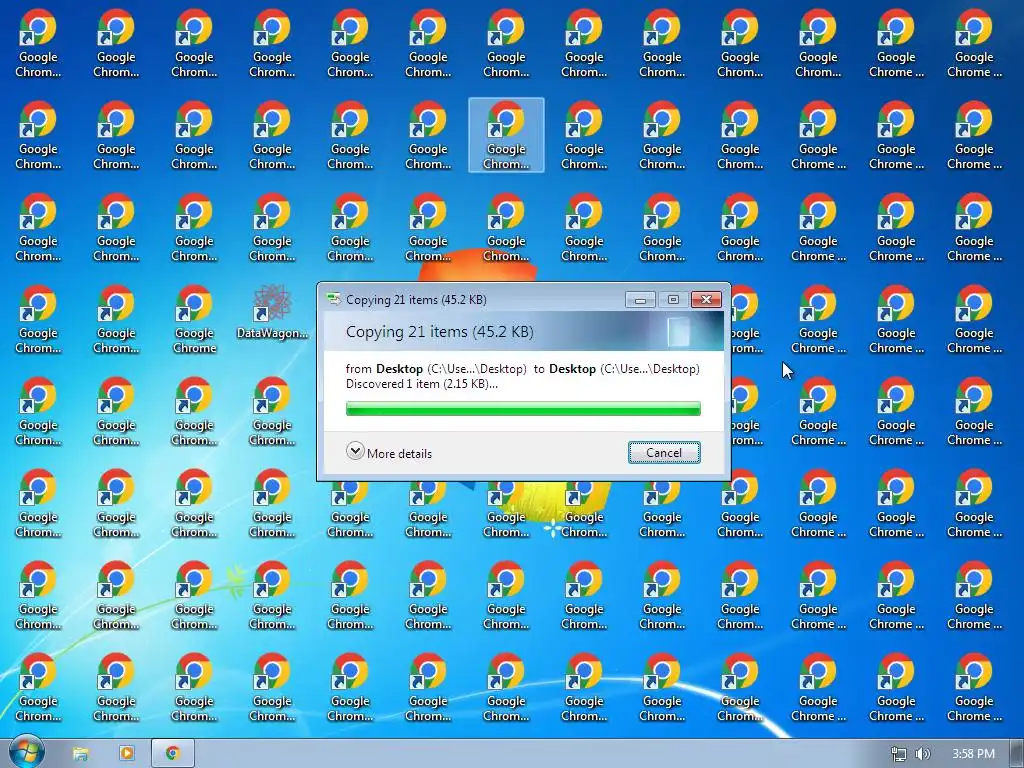The width and height of the screenshot is (1024, 768).
Task: Expand More details in the copy dialog
Action: 389,453
